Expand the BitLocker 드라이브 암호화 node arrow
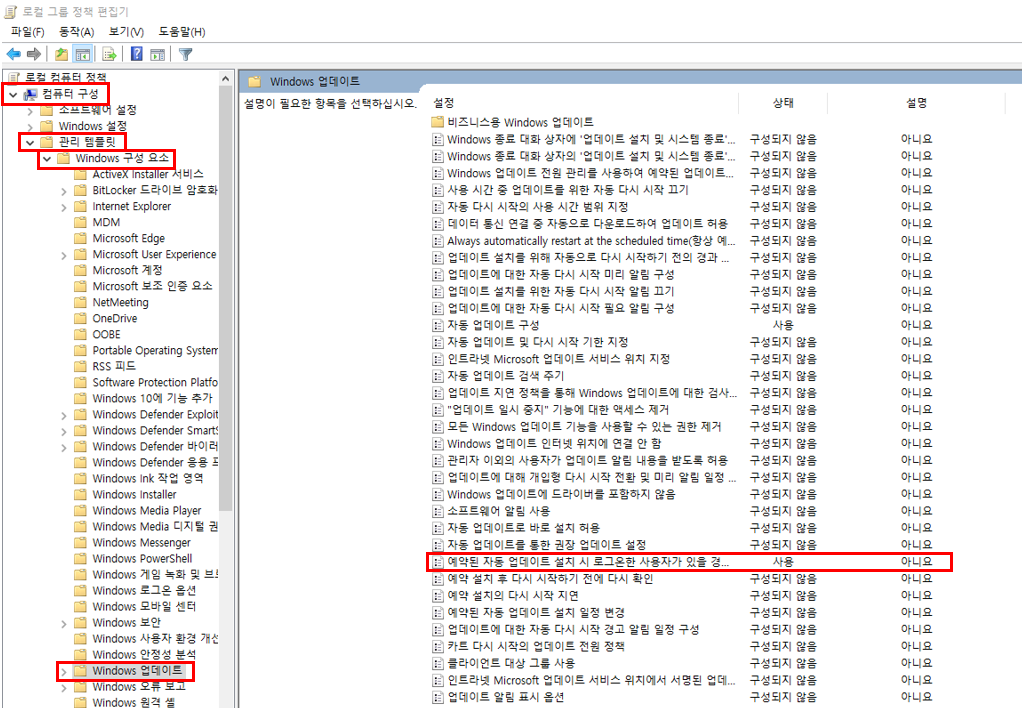Screen dimensions: 1022x708 pyautogui.click(x=63, y=191)
